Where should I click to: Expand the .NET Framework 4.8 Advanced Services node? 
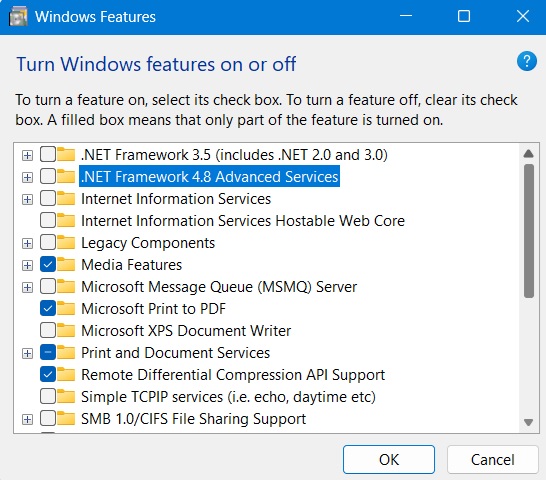click(27, 177)
